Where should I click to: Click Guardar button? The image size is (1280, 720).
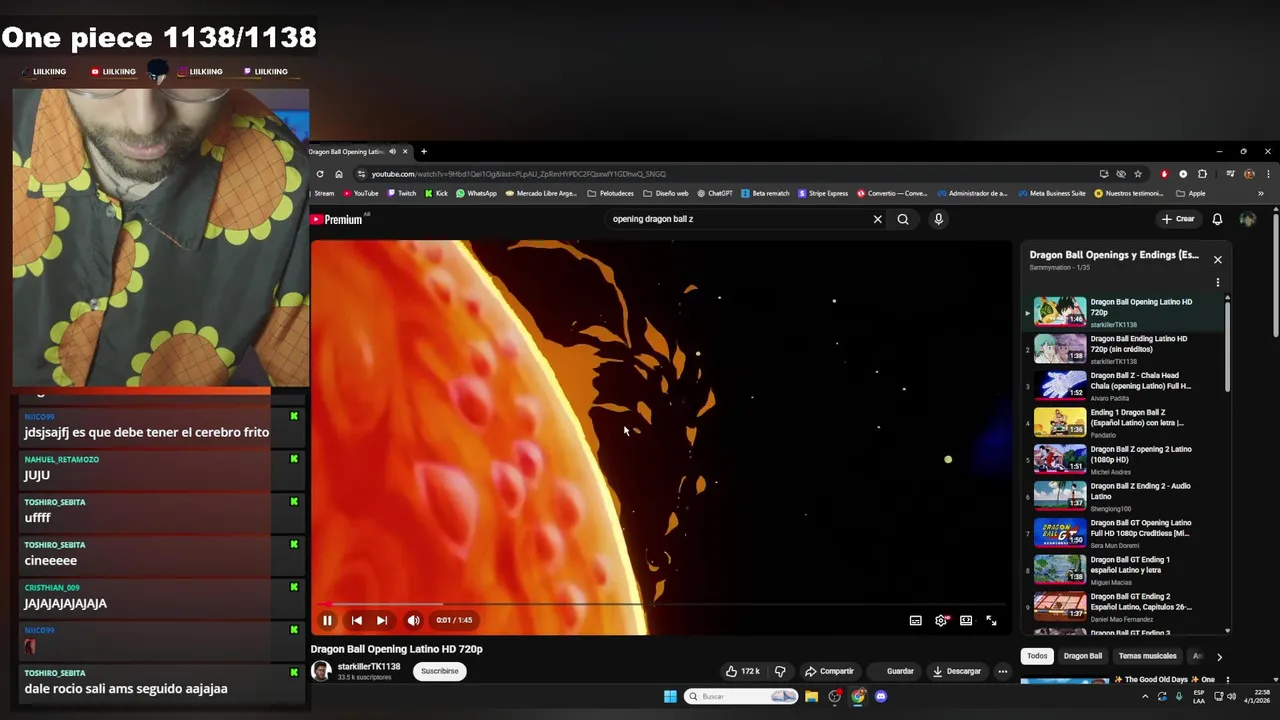pyautogui.click(x=892, y=671)
